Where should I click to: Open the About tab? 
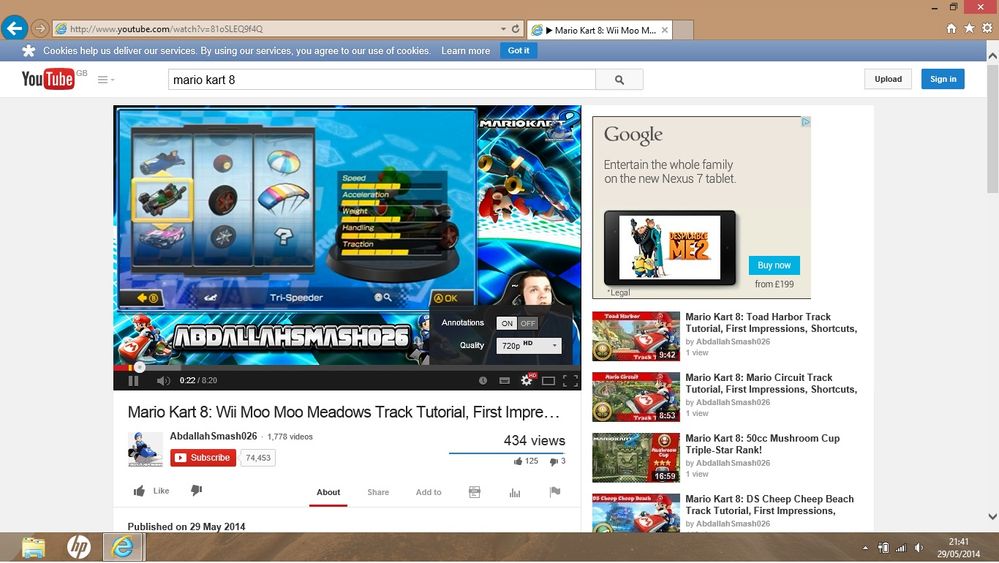(x=328, y=492)
